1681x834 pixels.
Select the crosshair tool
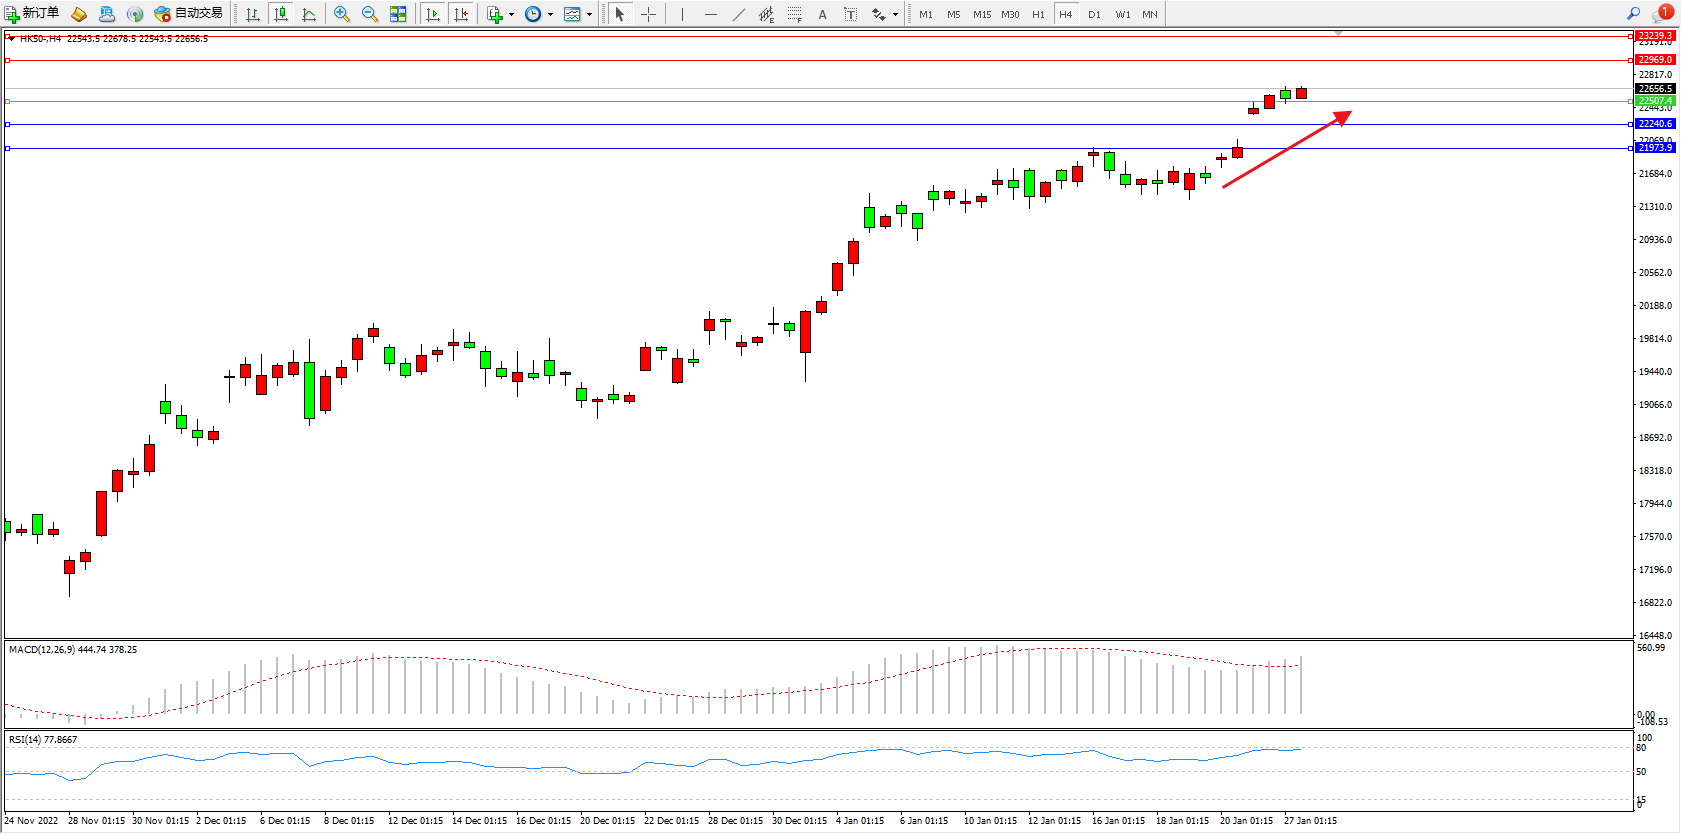coord(648,14)
